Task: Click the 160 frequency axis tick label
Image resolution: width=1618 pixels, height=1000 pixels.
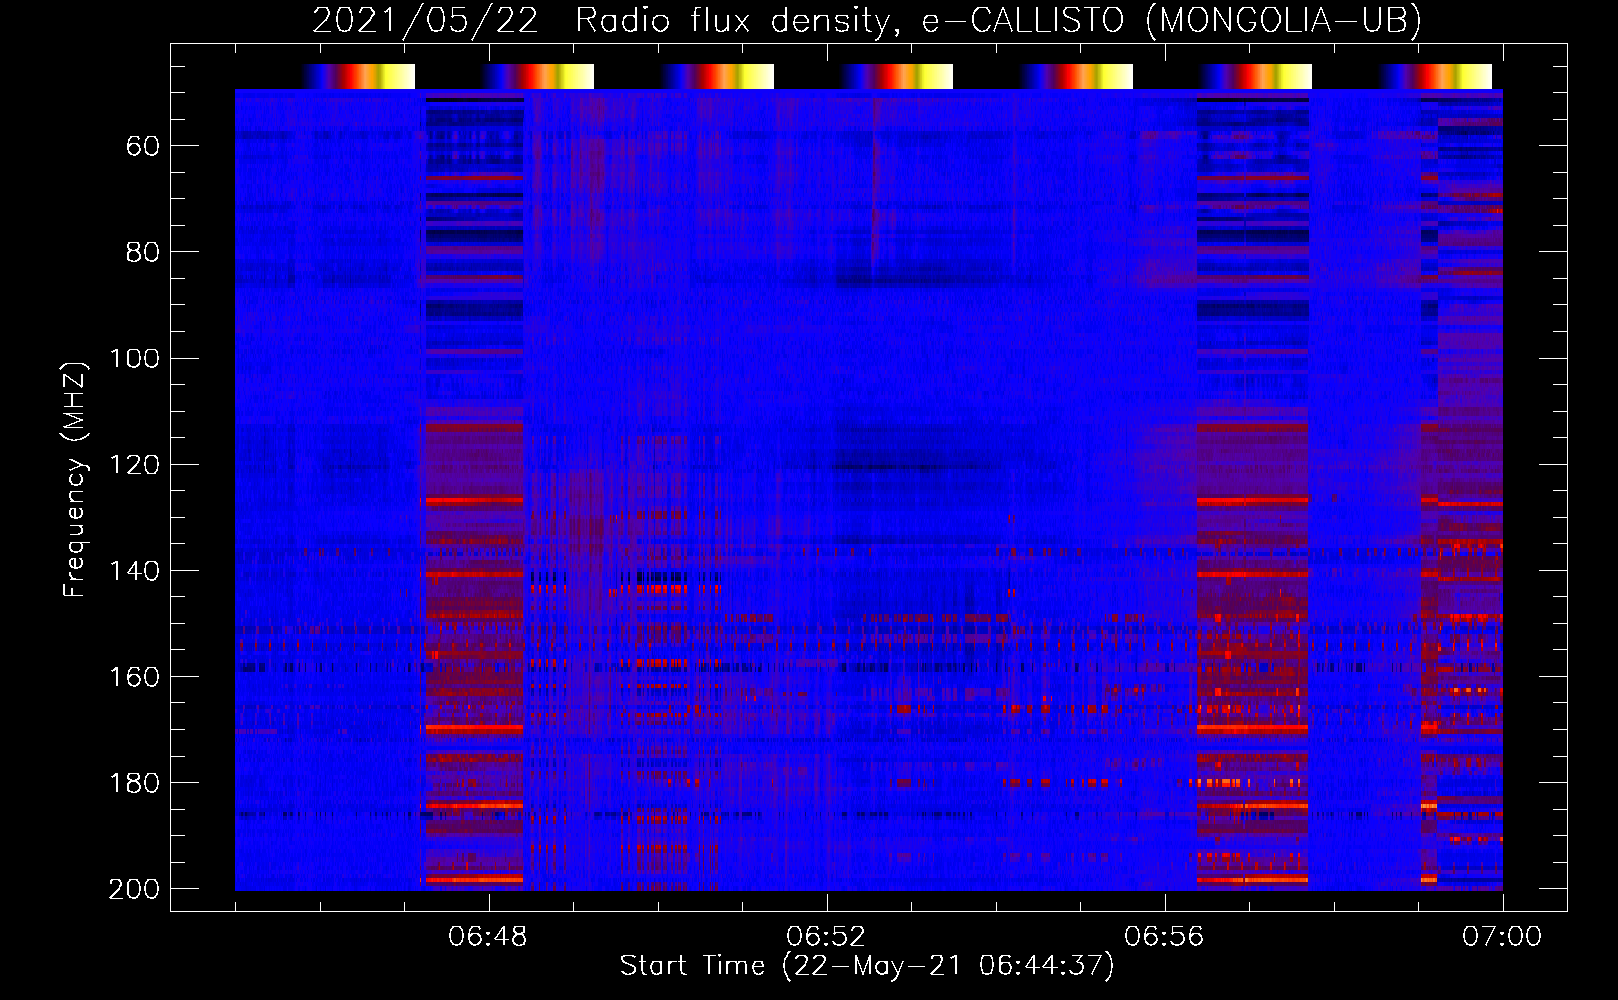Action: point(134,676)
